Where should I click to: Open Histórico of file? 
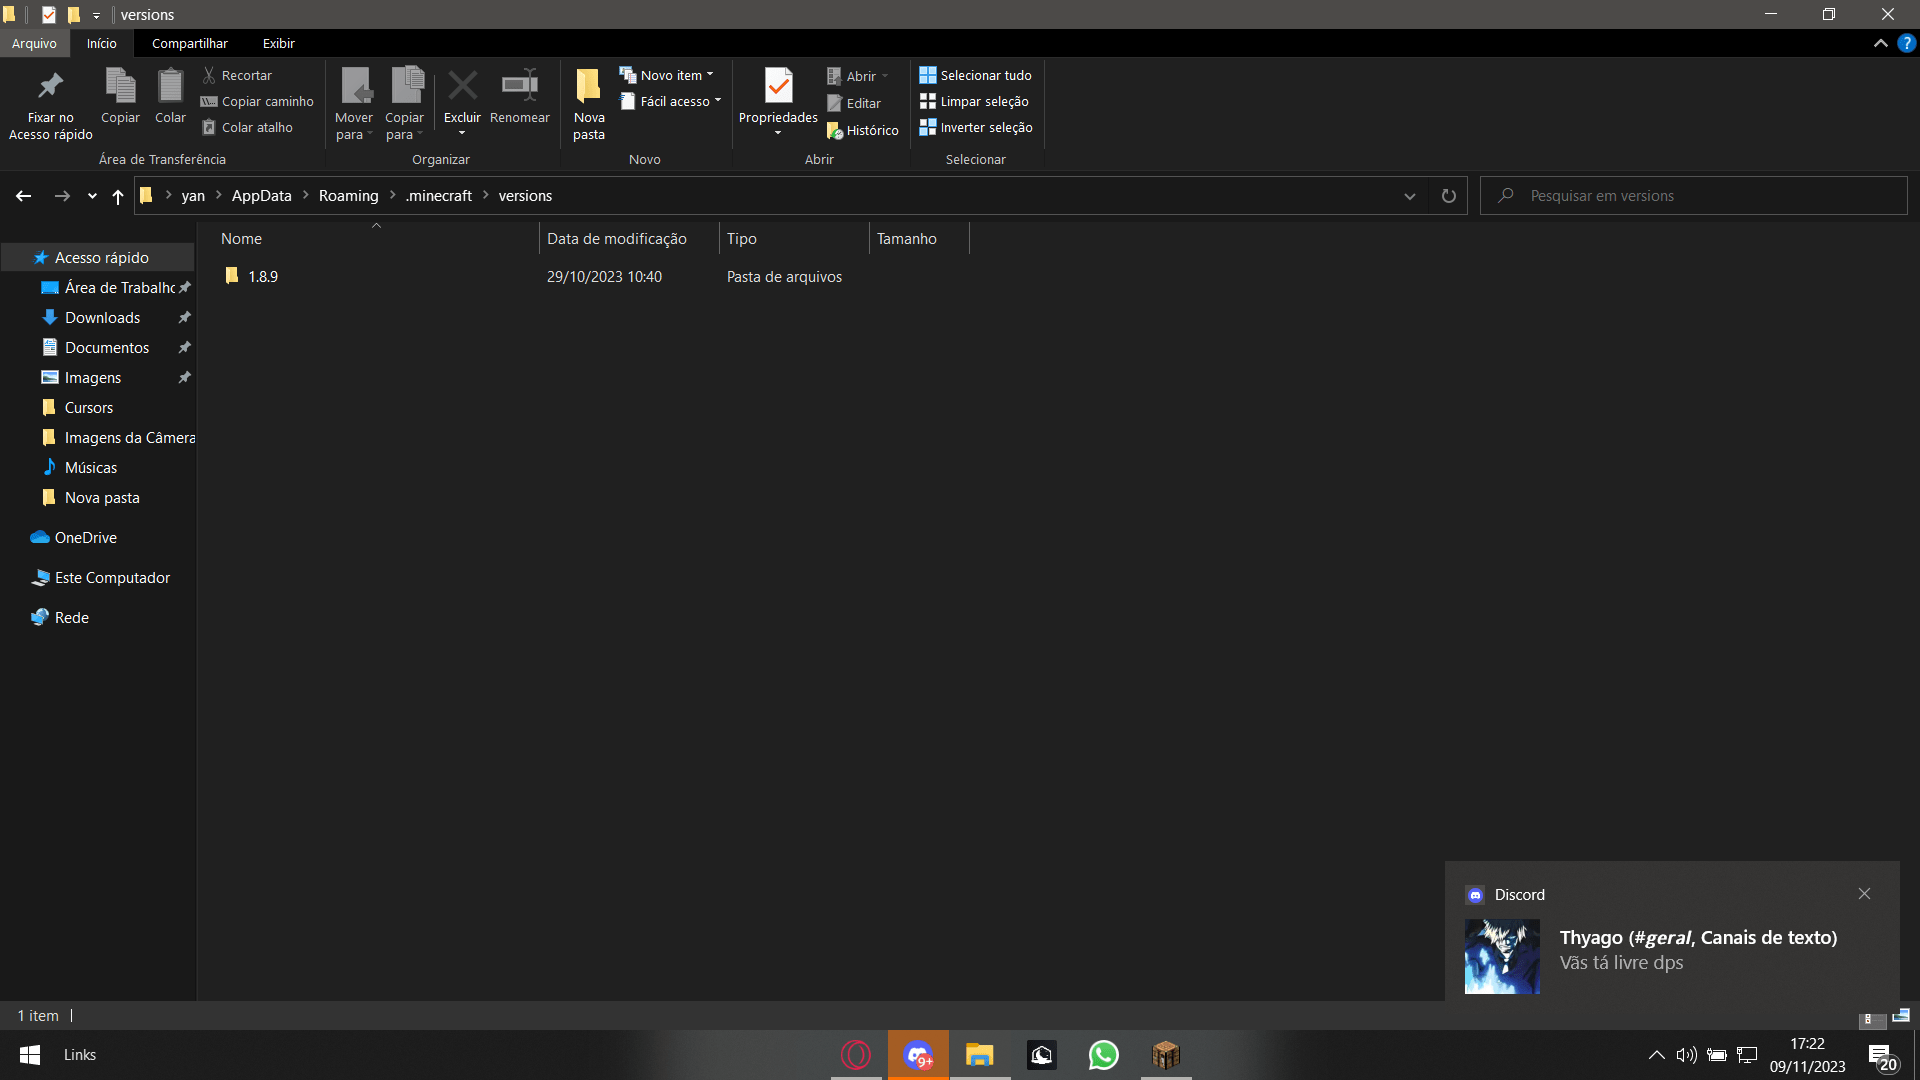(x=862, y=130)
